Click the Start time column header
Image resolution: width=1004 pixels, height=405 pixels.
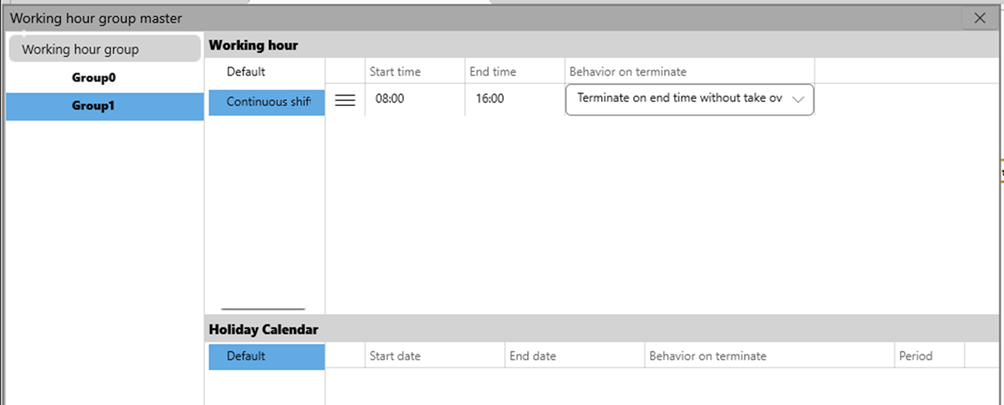(x=395, y=72)
